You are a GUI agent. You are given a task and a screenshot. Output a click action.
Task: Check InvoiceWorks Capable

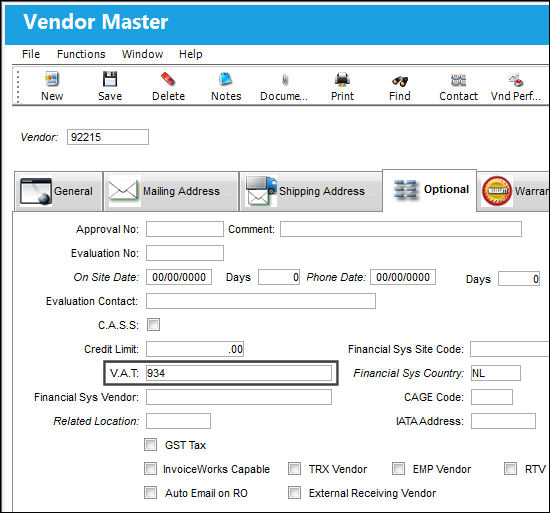(x=150, y=468)
